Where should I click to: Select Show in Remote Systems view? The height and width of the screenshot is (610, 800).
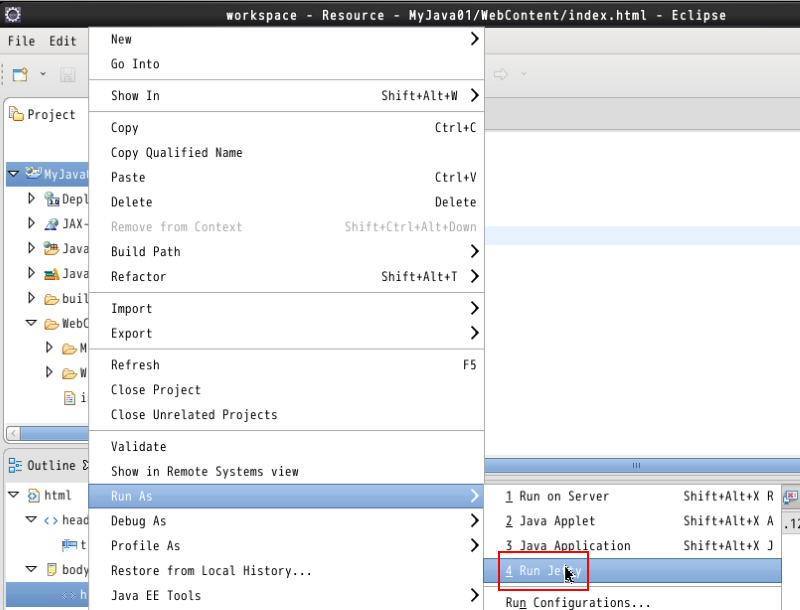[x=286, y=471]
